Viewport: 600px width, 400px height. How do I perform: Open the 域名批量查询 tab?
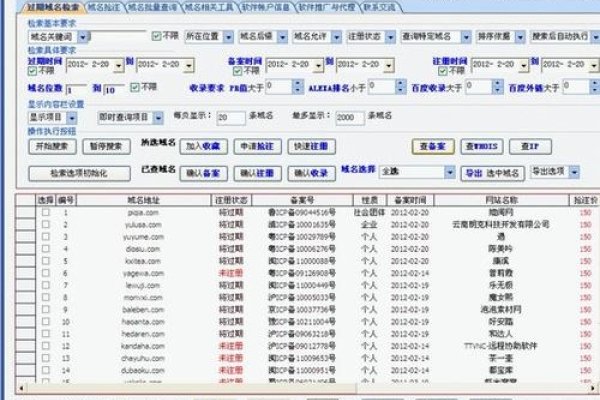click(x=152, y=7)
